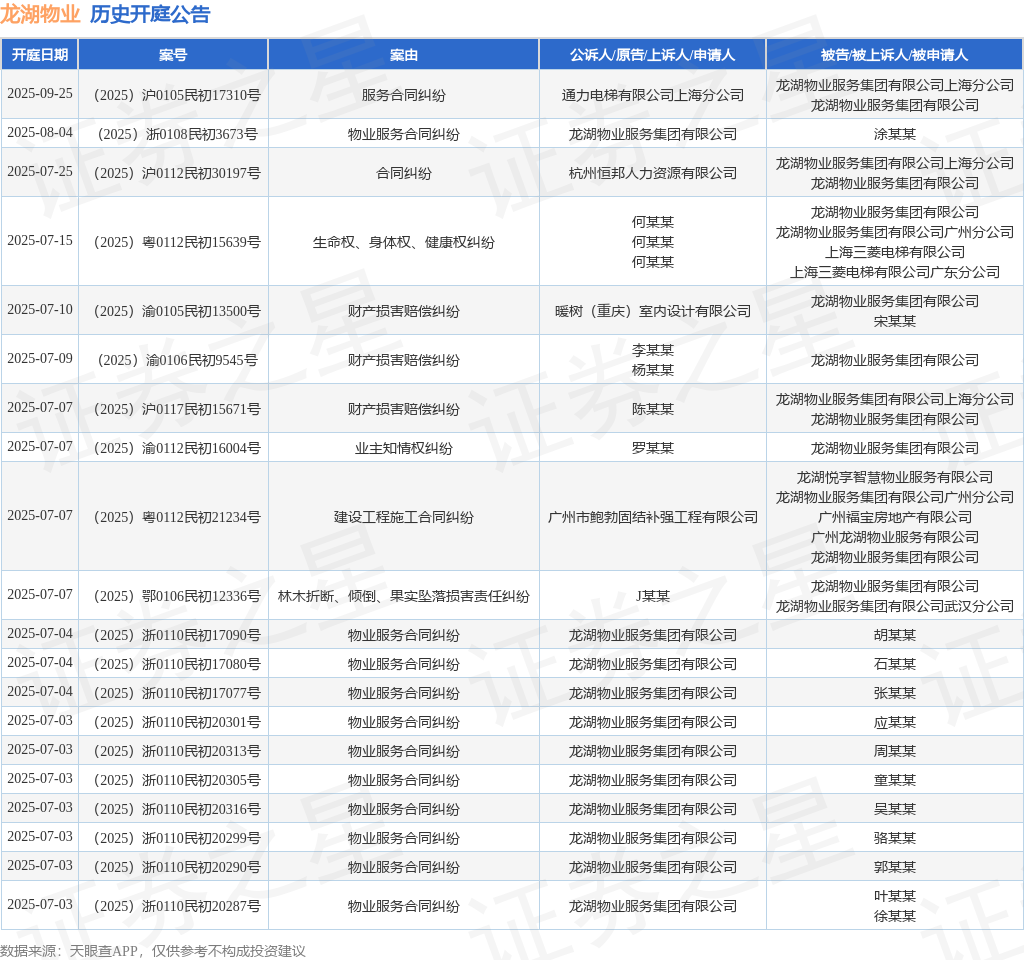
Task: Click defendant 叶某某
Action: click(x=895, y=897)
